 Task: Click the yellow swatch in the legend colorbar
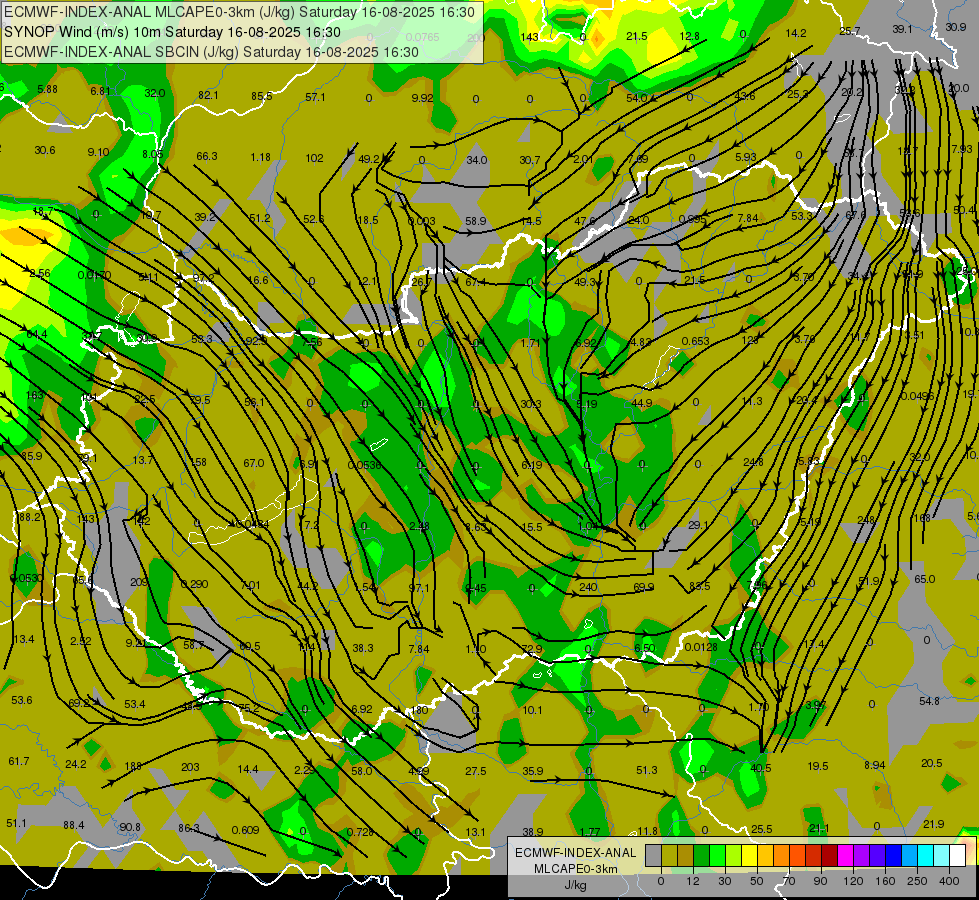(749, 855)
